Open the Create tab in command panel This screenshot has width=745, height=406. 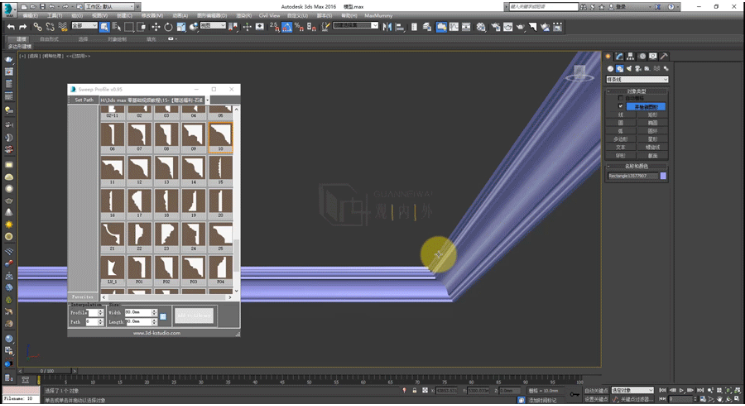(x=608, y=57)
